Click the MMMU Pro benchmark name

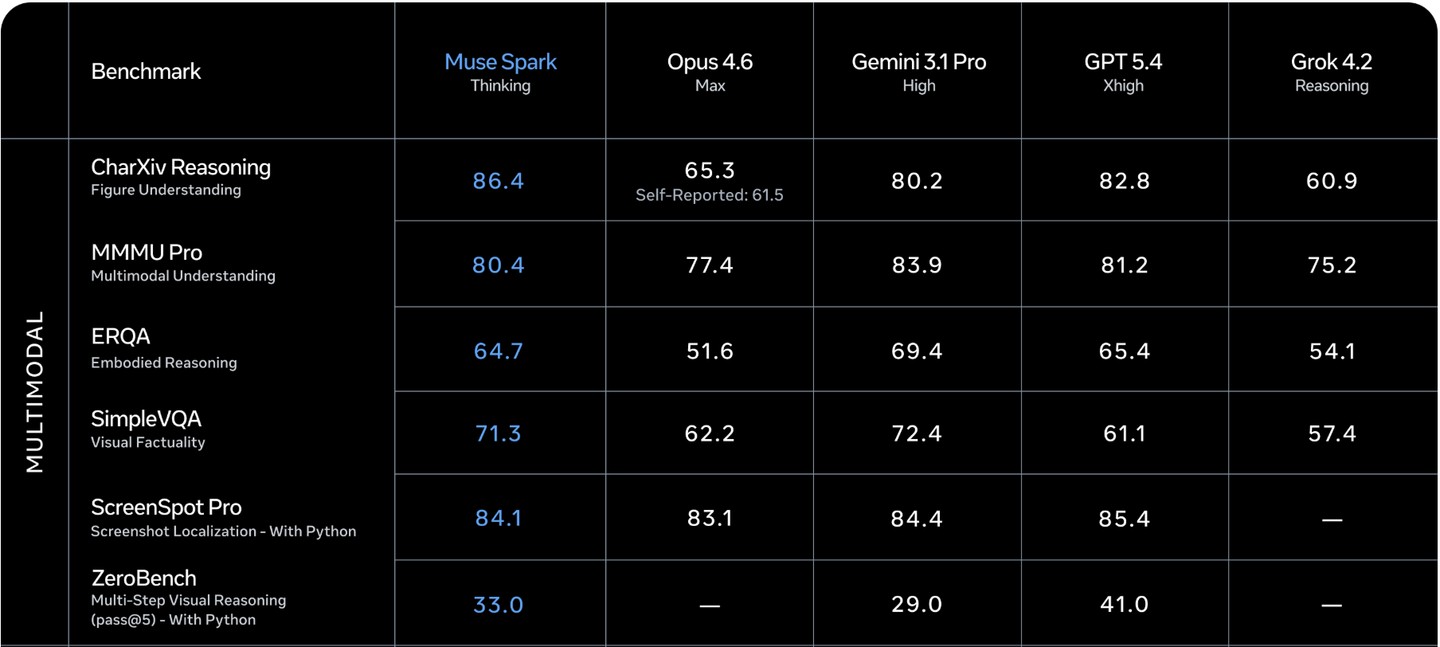point(147,252)
